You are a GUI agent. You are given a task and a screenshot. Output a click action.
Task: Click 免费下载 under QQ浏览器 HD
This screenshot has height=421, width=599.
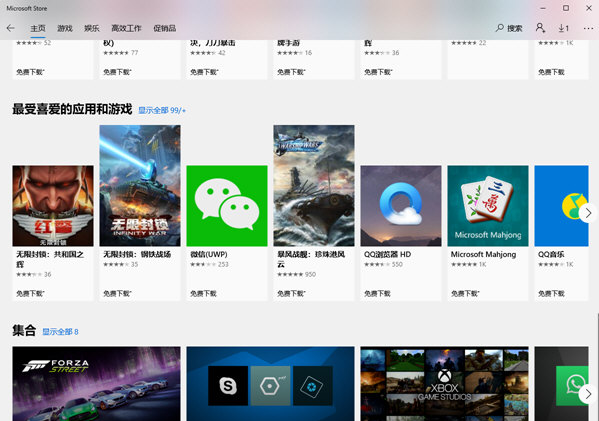pyautogui.click(x=377, y=293)
